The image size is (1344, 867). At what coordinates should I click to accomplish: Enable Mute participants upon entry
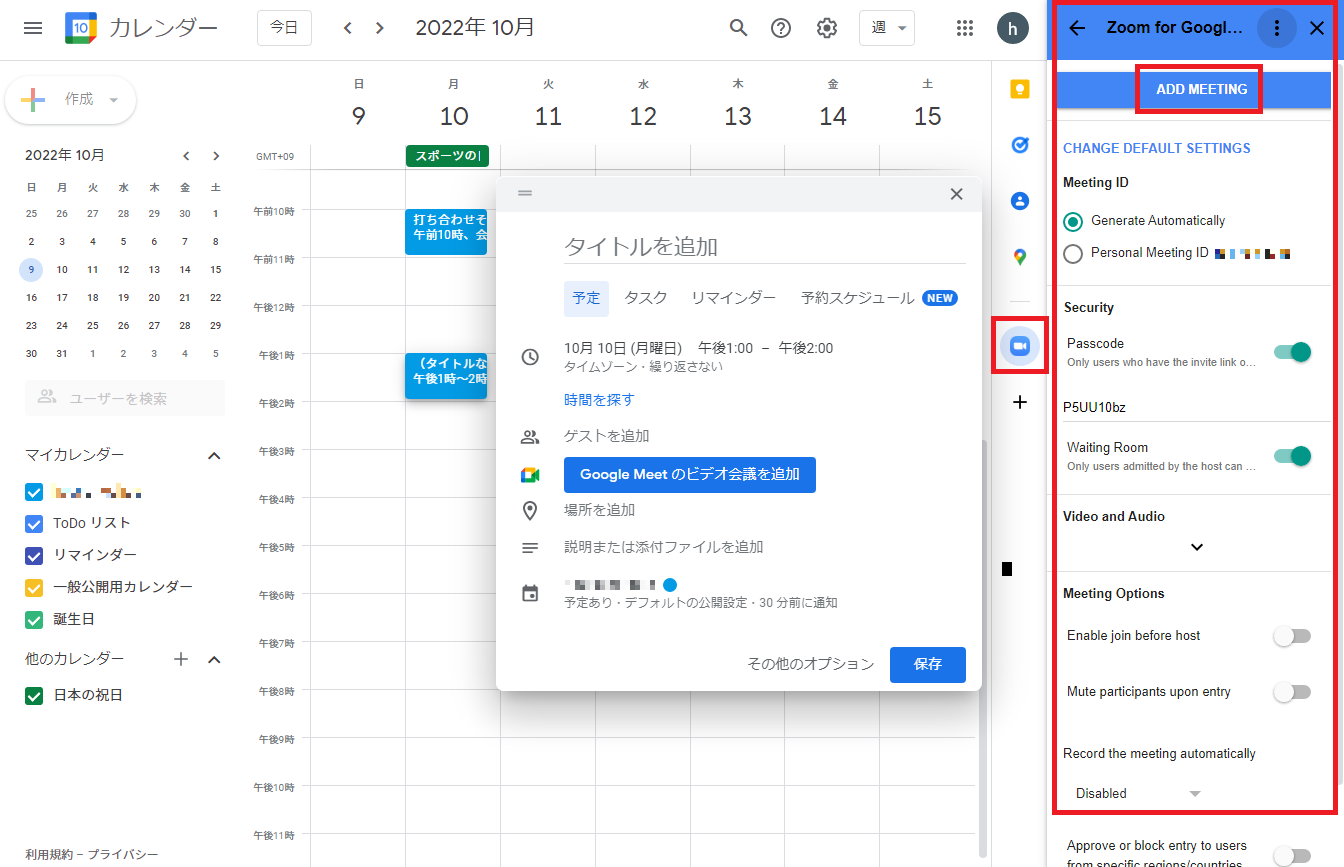1292,692
